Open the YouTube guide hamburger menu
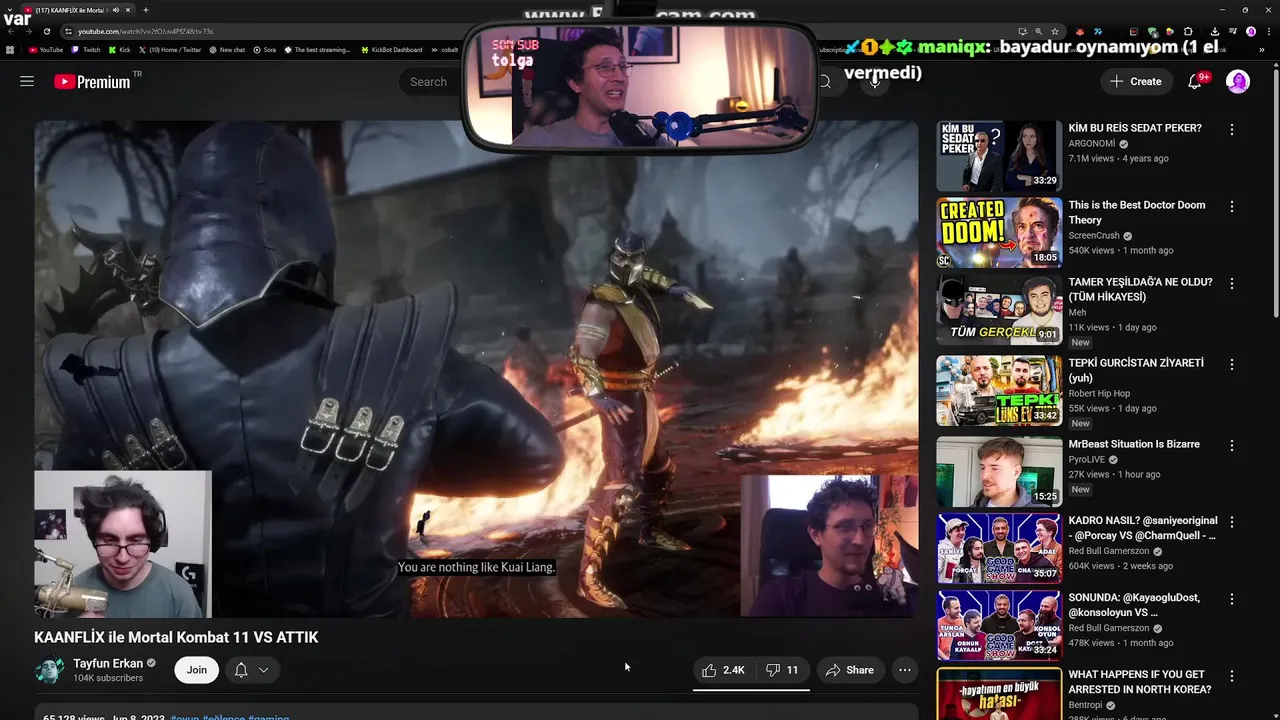The height and width of the screenshot is (720, 1280). point(27,81)
